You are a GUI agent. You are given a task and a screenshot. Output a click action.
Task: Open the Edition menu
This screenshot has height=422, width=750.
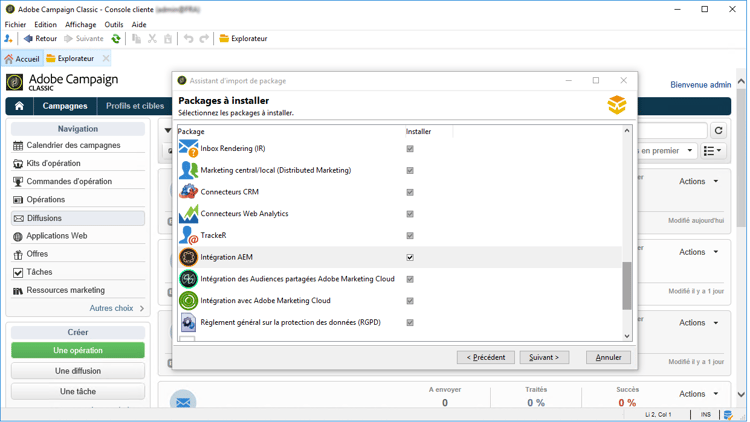click(45, 24)
